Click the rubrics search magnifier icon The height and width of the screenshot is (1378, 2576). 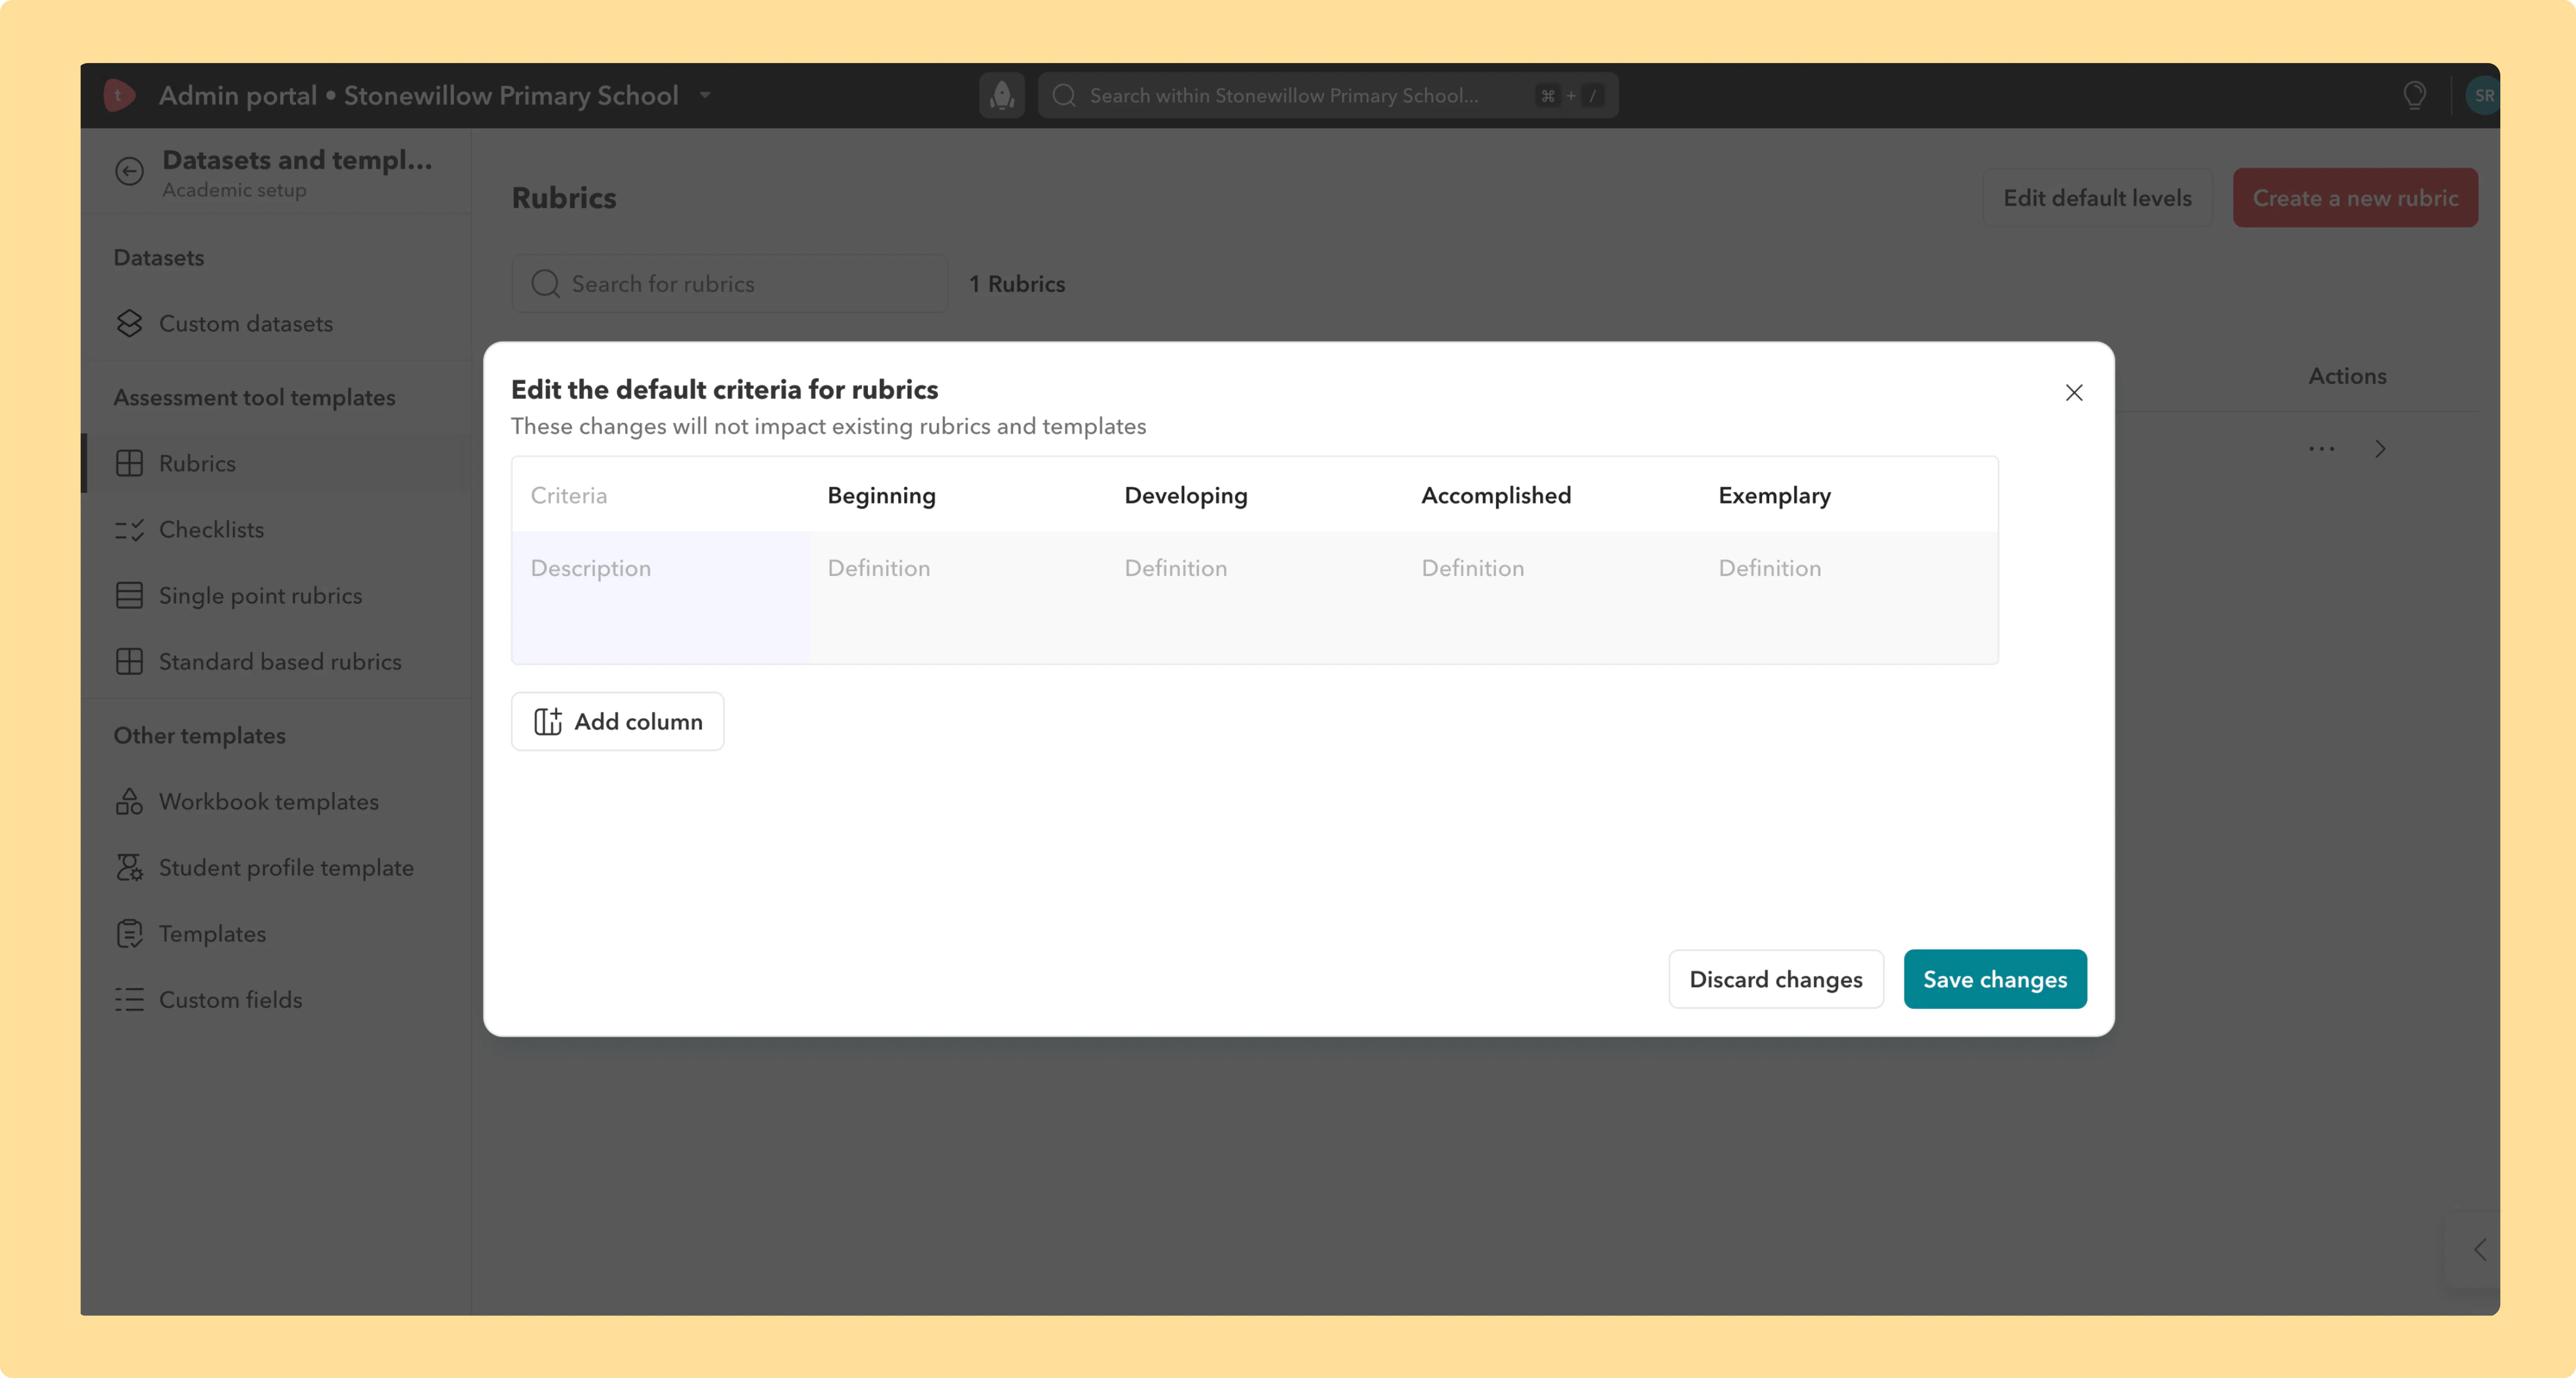point(545,284)
